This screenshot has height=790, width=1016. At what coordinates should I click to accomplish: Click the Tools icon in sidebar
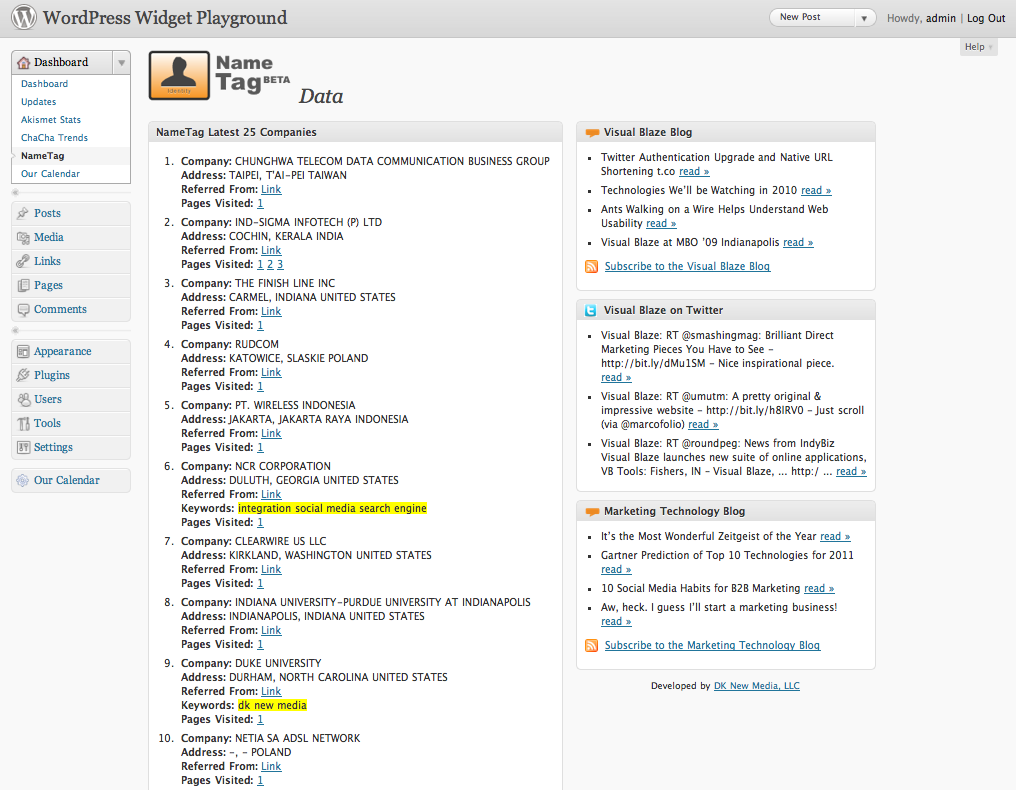pos(23,423)
